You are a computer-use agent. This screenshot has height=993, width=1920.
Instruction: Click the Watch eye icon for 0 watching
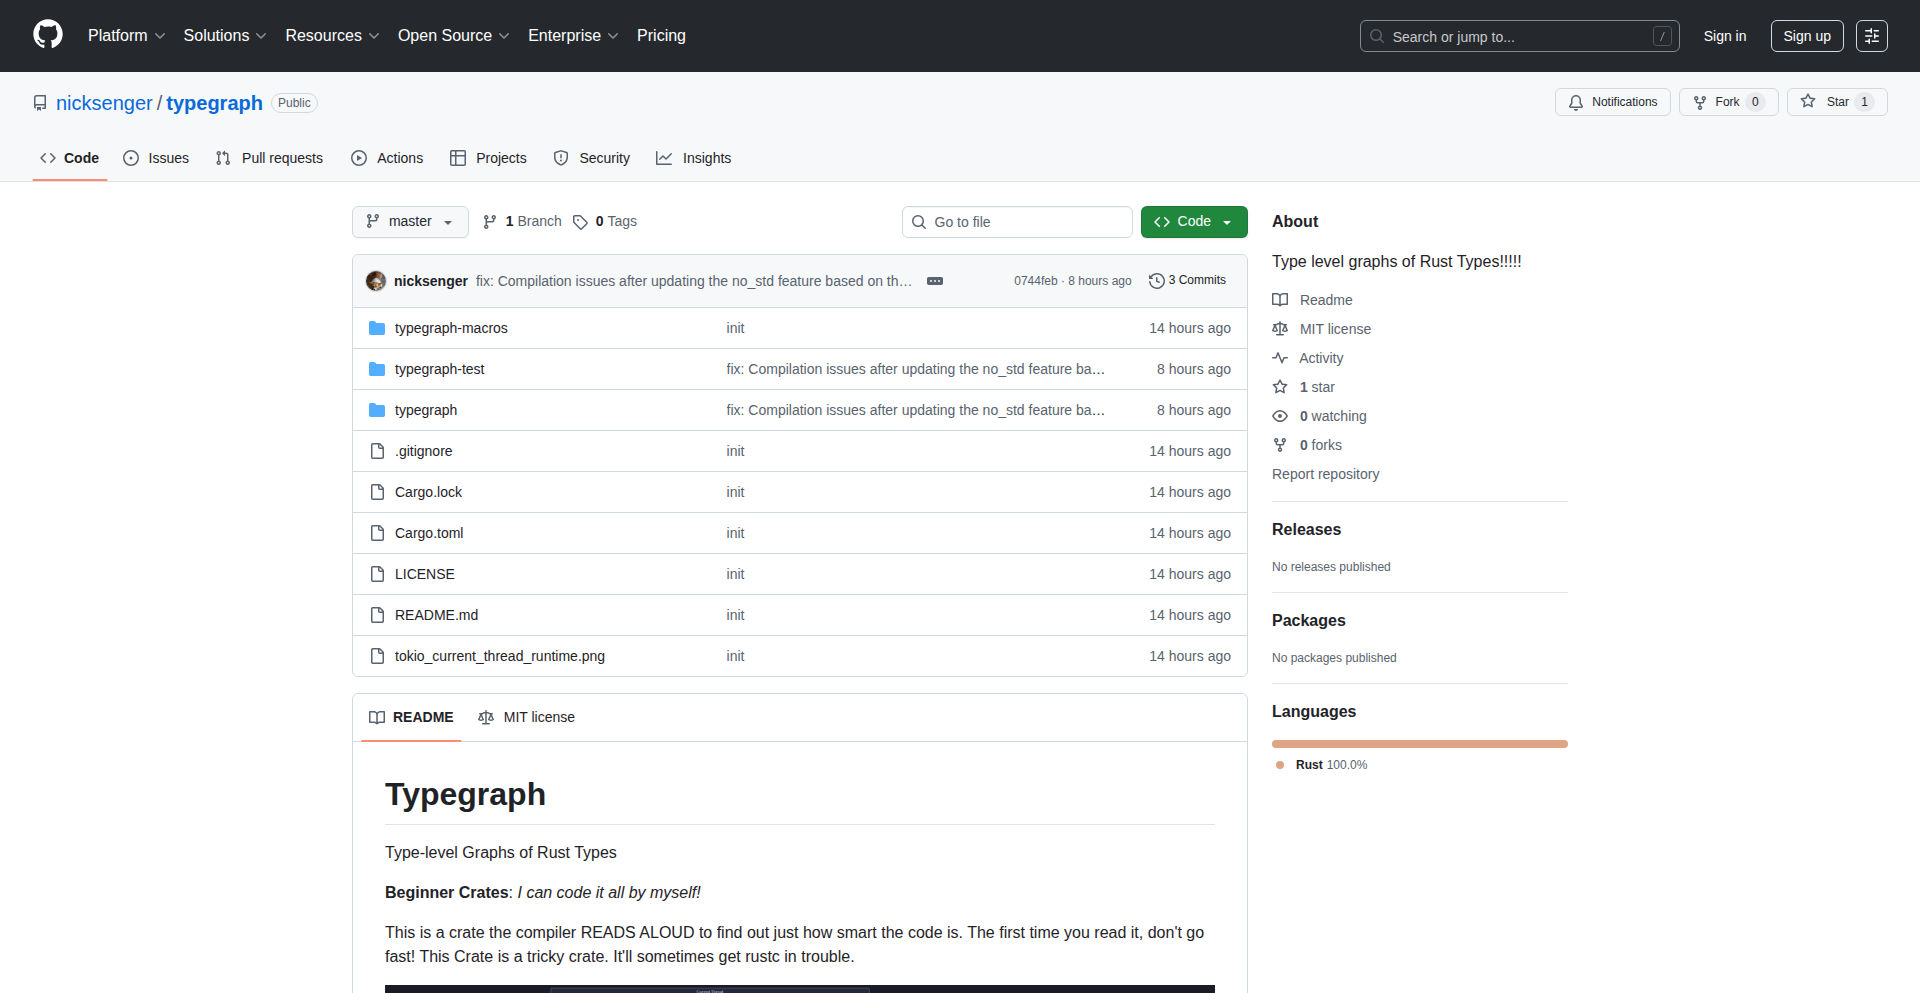[1280, 416]
